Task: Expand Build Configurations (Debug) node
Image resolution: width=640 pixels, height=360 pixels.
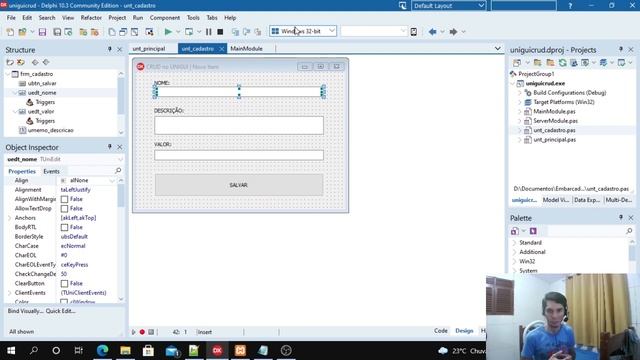Action: (x=520, y=93)
